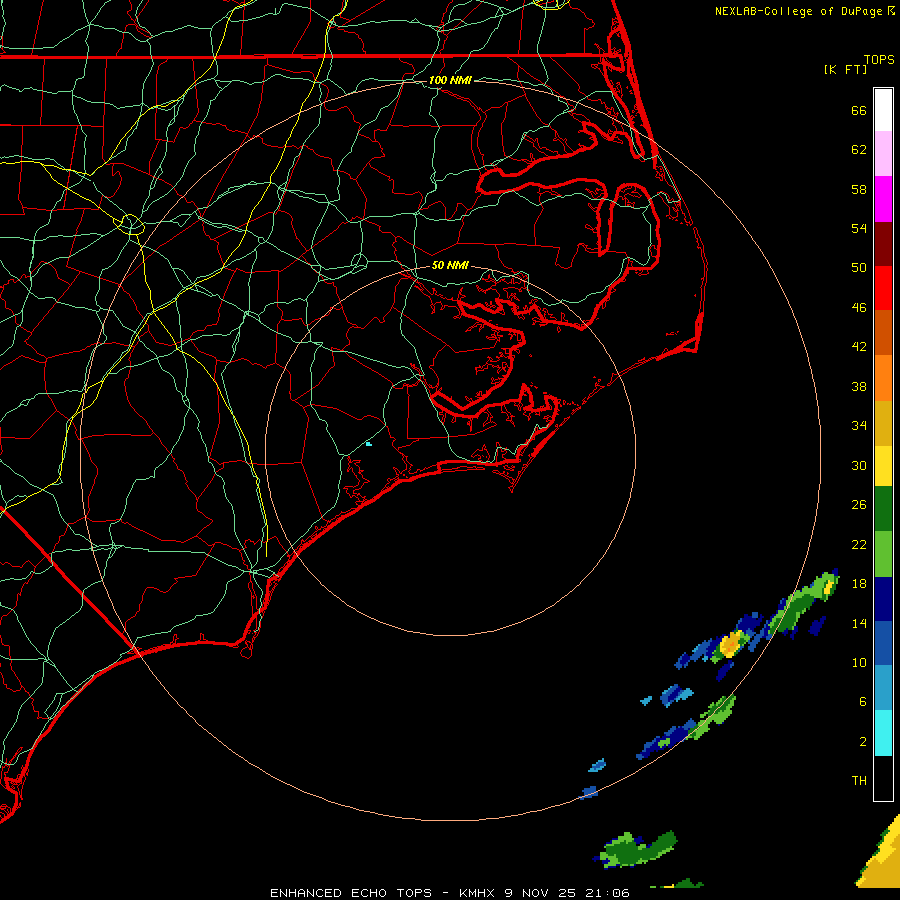The width and height of the screenshot is (900, 900).
Task: Select the bright red legend swatch
Action: [883, 288]
